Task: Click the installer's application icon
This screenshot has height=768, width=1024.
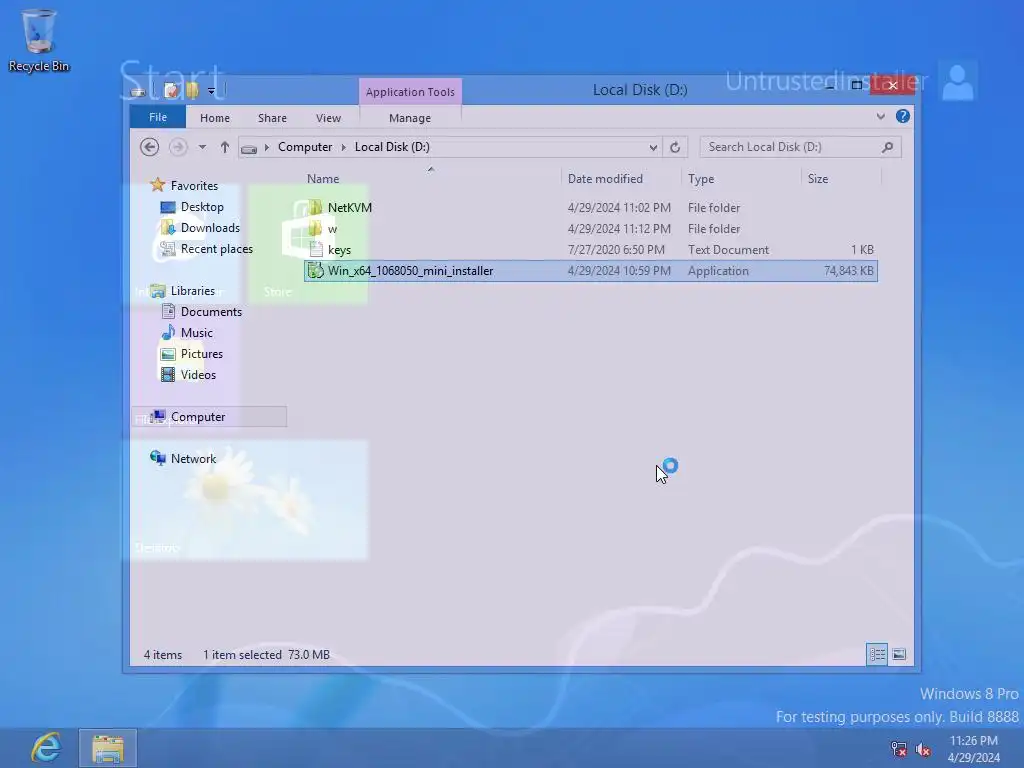Action: pyautogui.click(x=315, y=270)
